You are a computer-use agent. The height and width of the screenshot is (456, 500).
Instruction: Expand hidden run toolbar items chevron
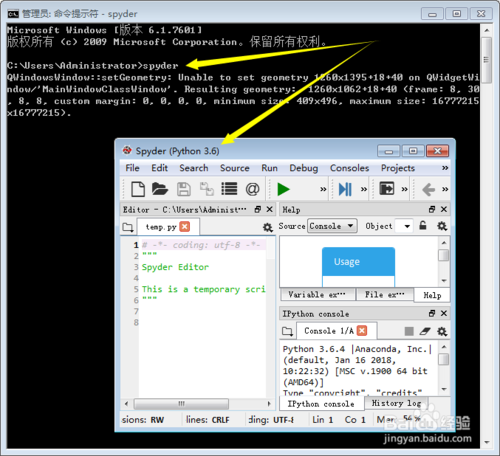[x=323, y=189]
